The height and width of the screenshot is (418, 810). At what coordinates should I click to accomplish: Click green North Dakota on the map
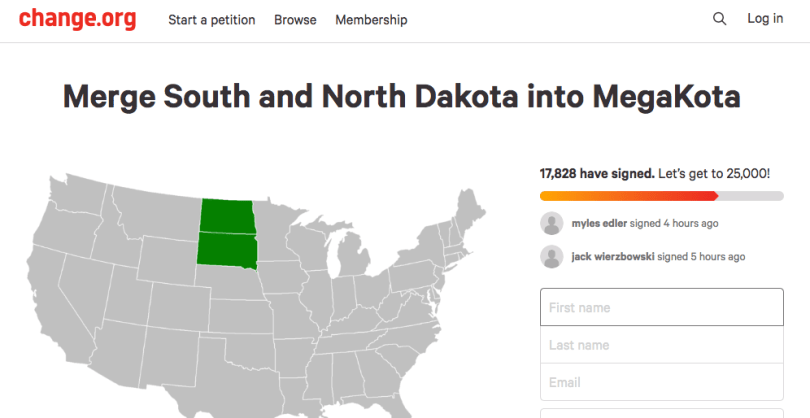[x=226, y=215]
